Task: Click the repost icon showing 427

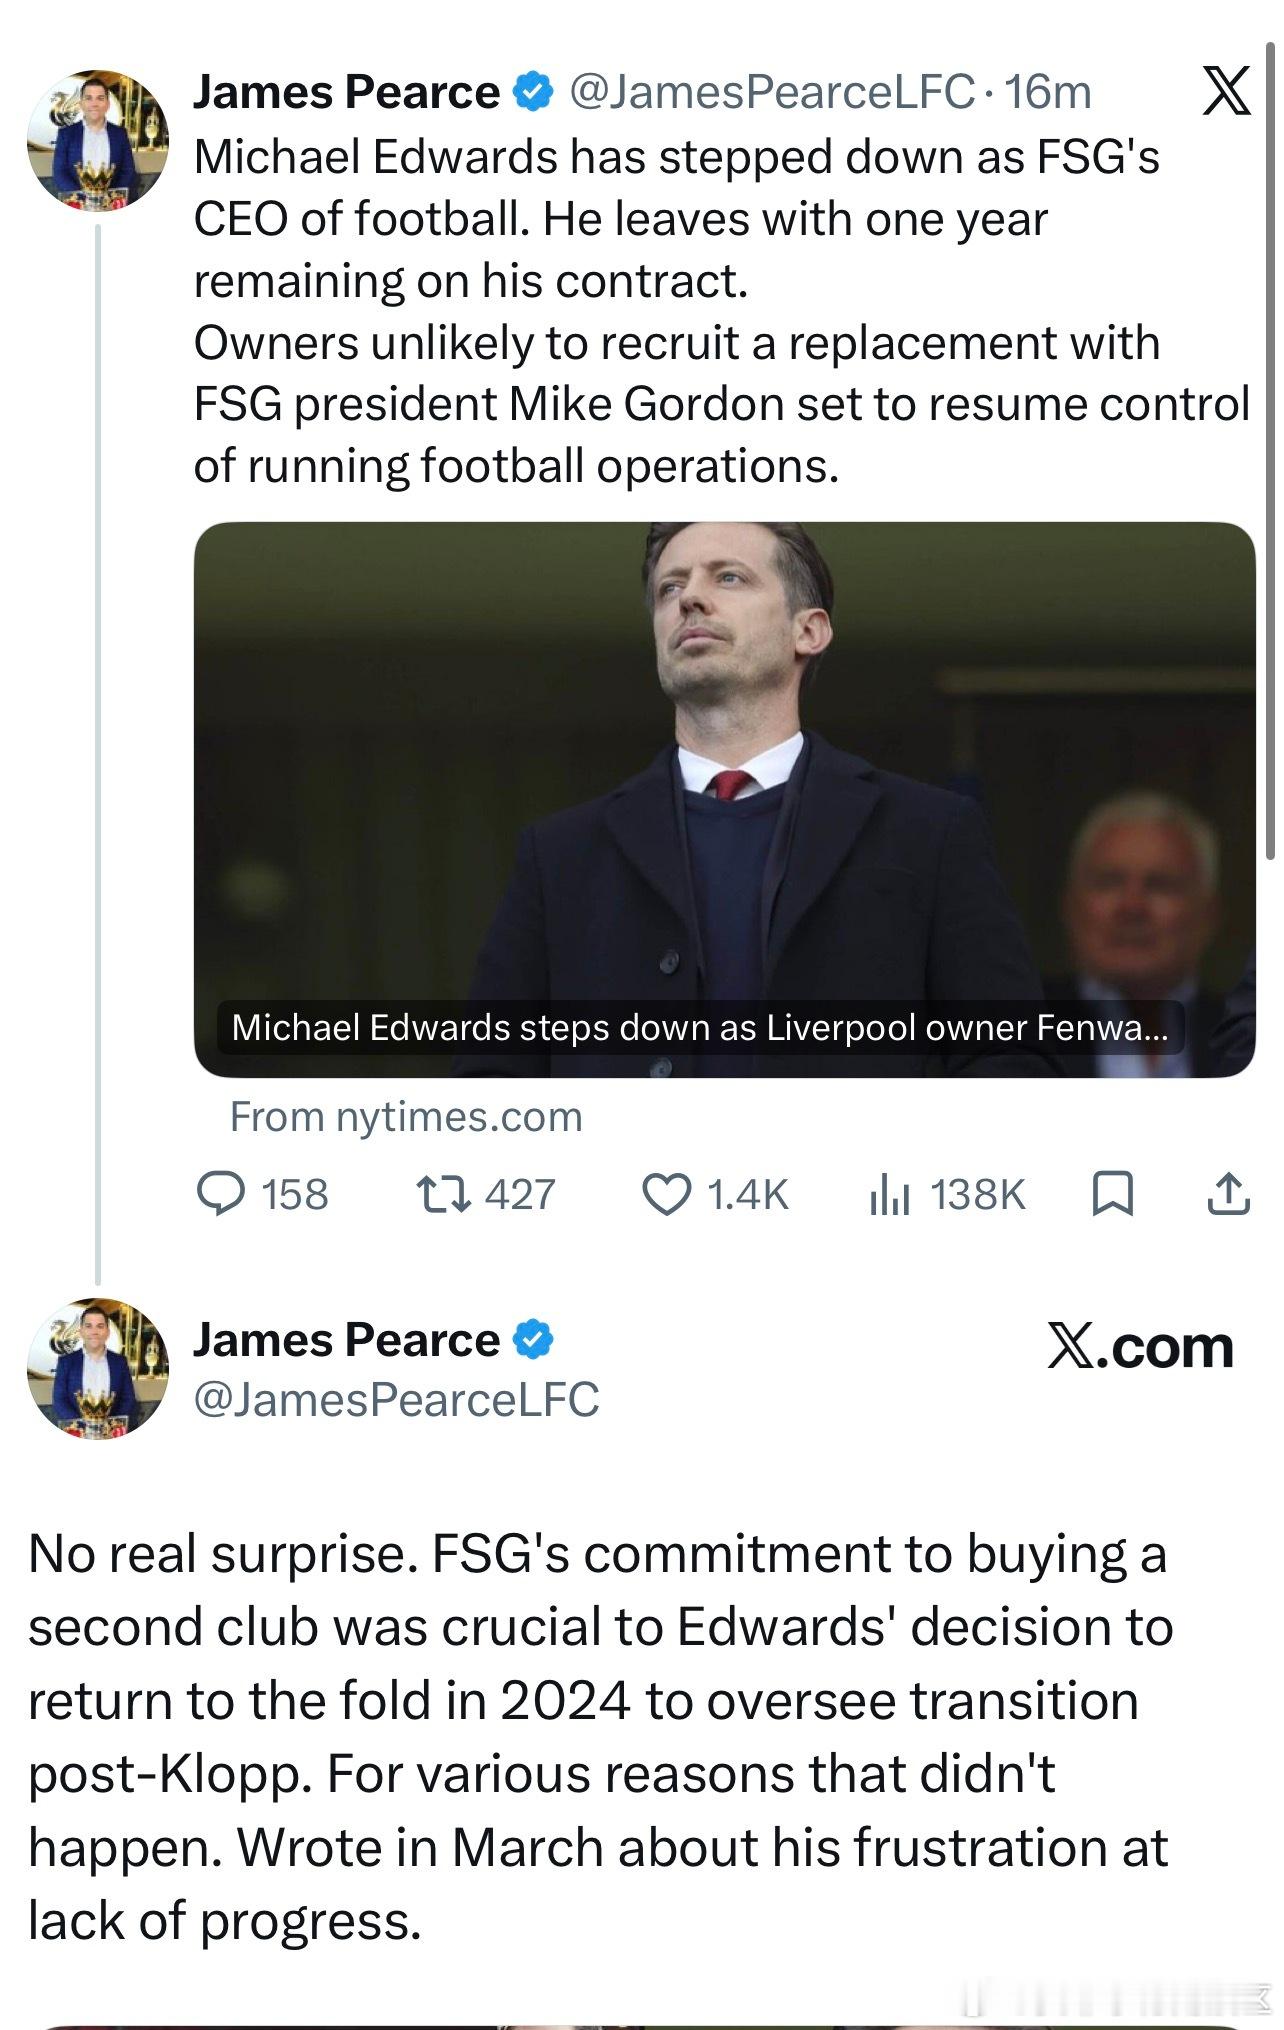Action: (x=443, y=1194)
